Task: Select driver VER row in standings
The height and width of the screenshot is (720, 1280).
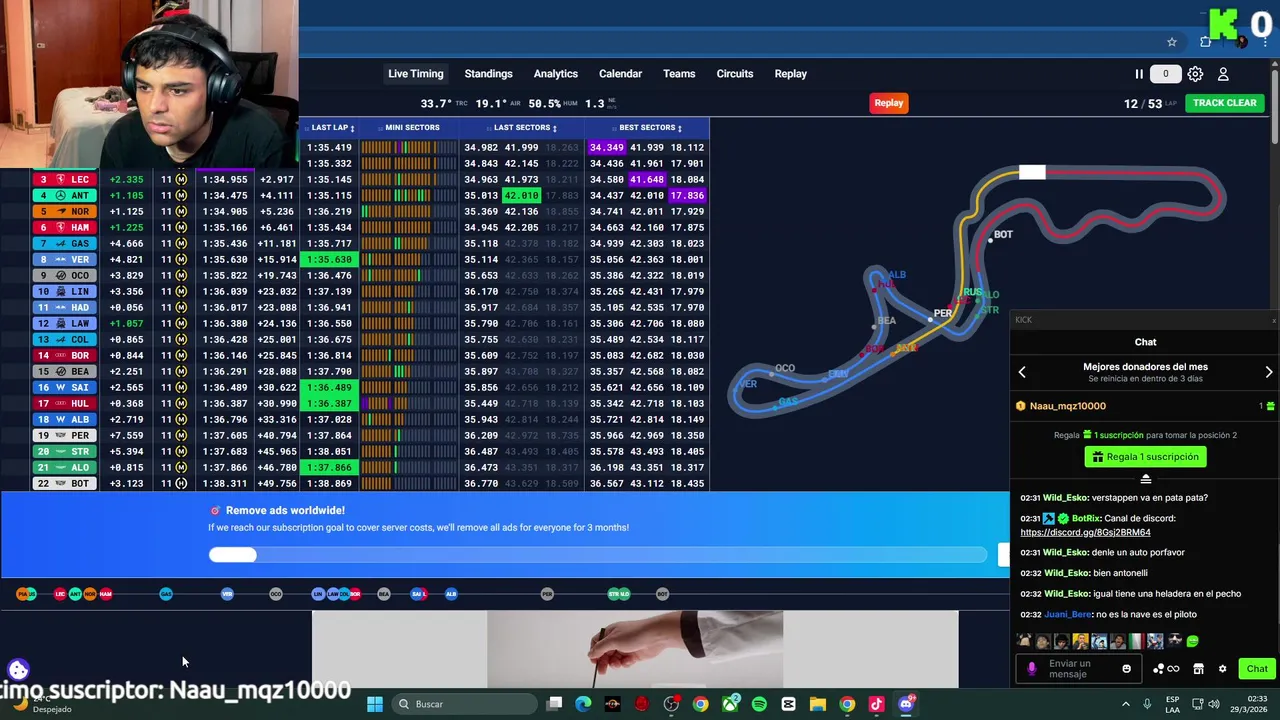Action: click(64, 260)
